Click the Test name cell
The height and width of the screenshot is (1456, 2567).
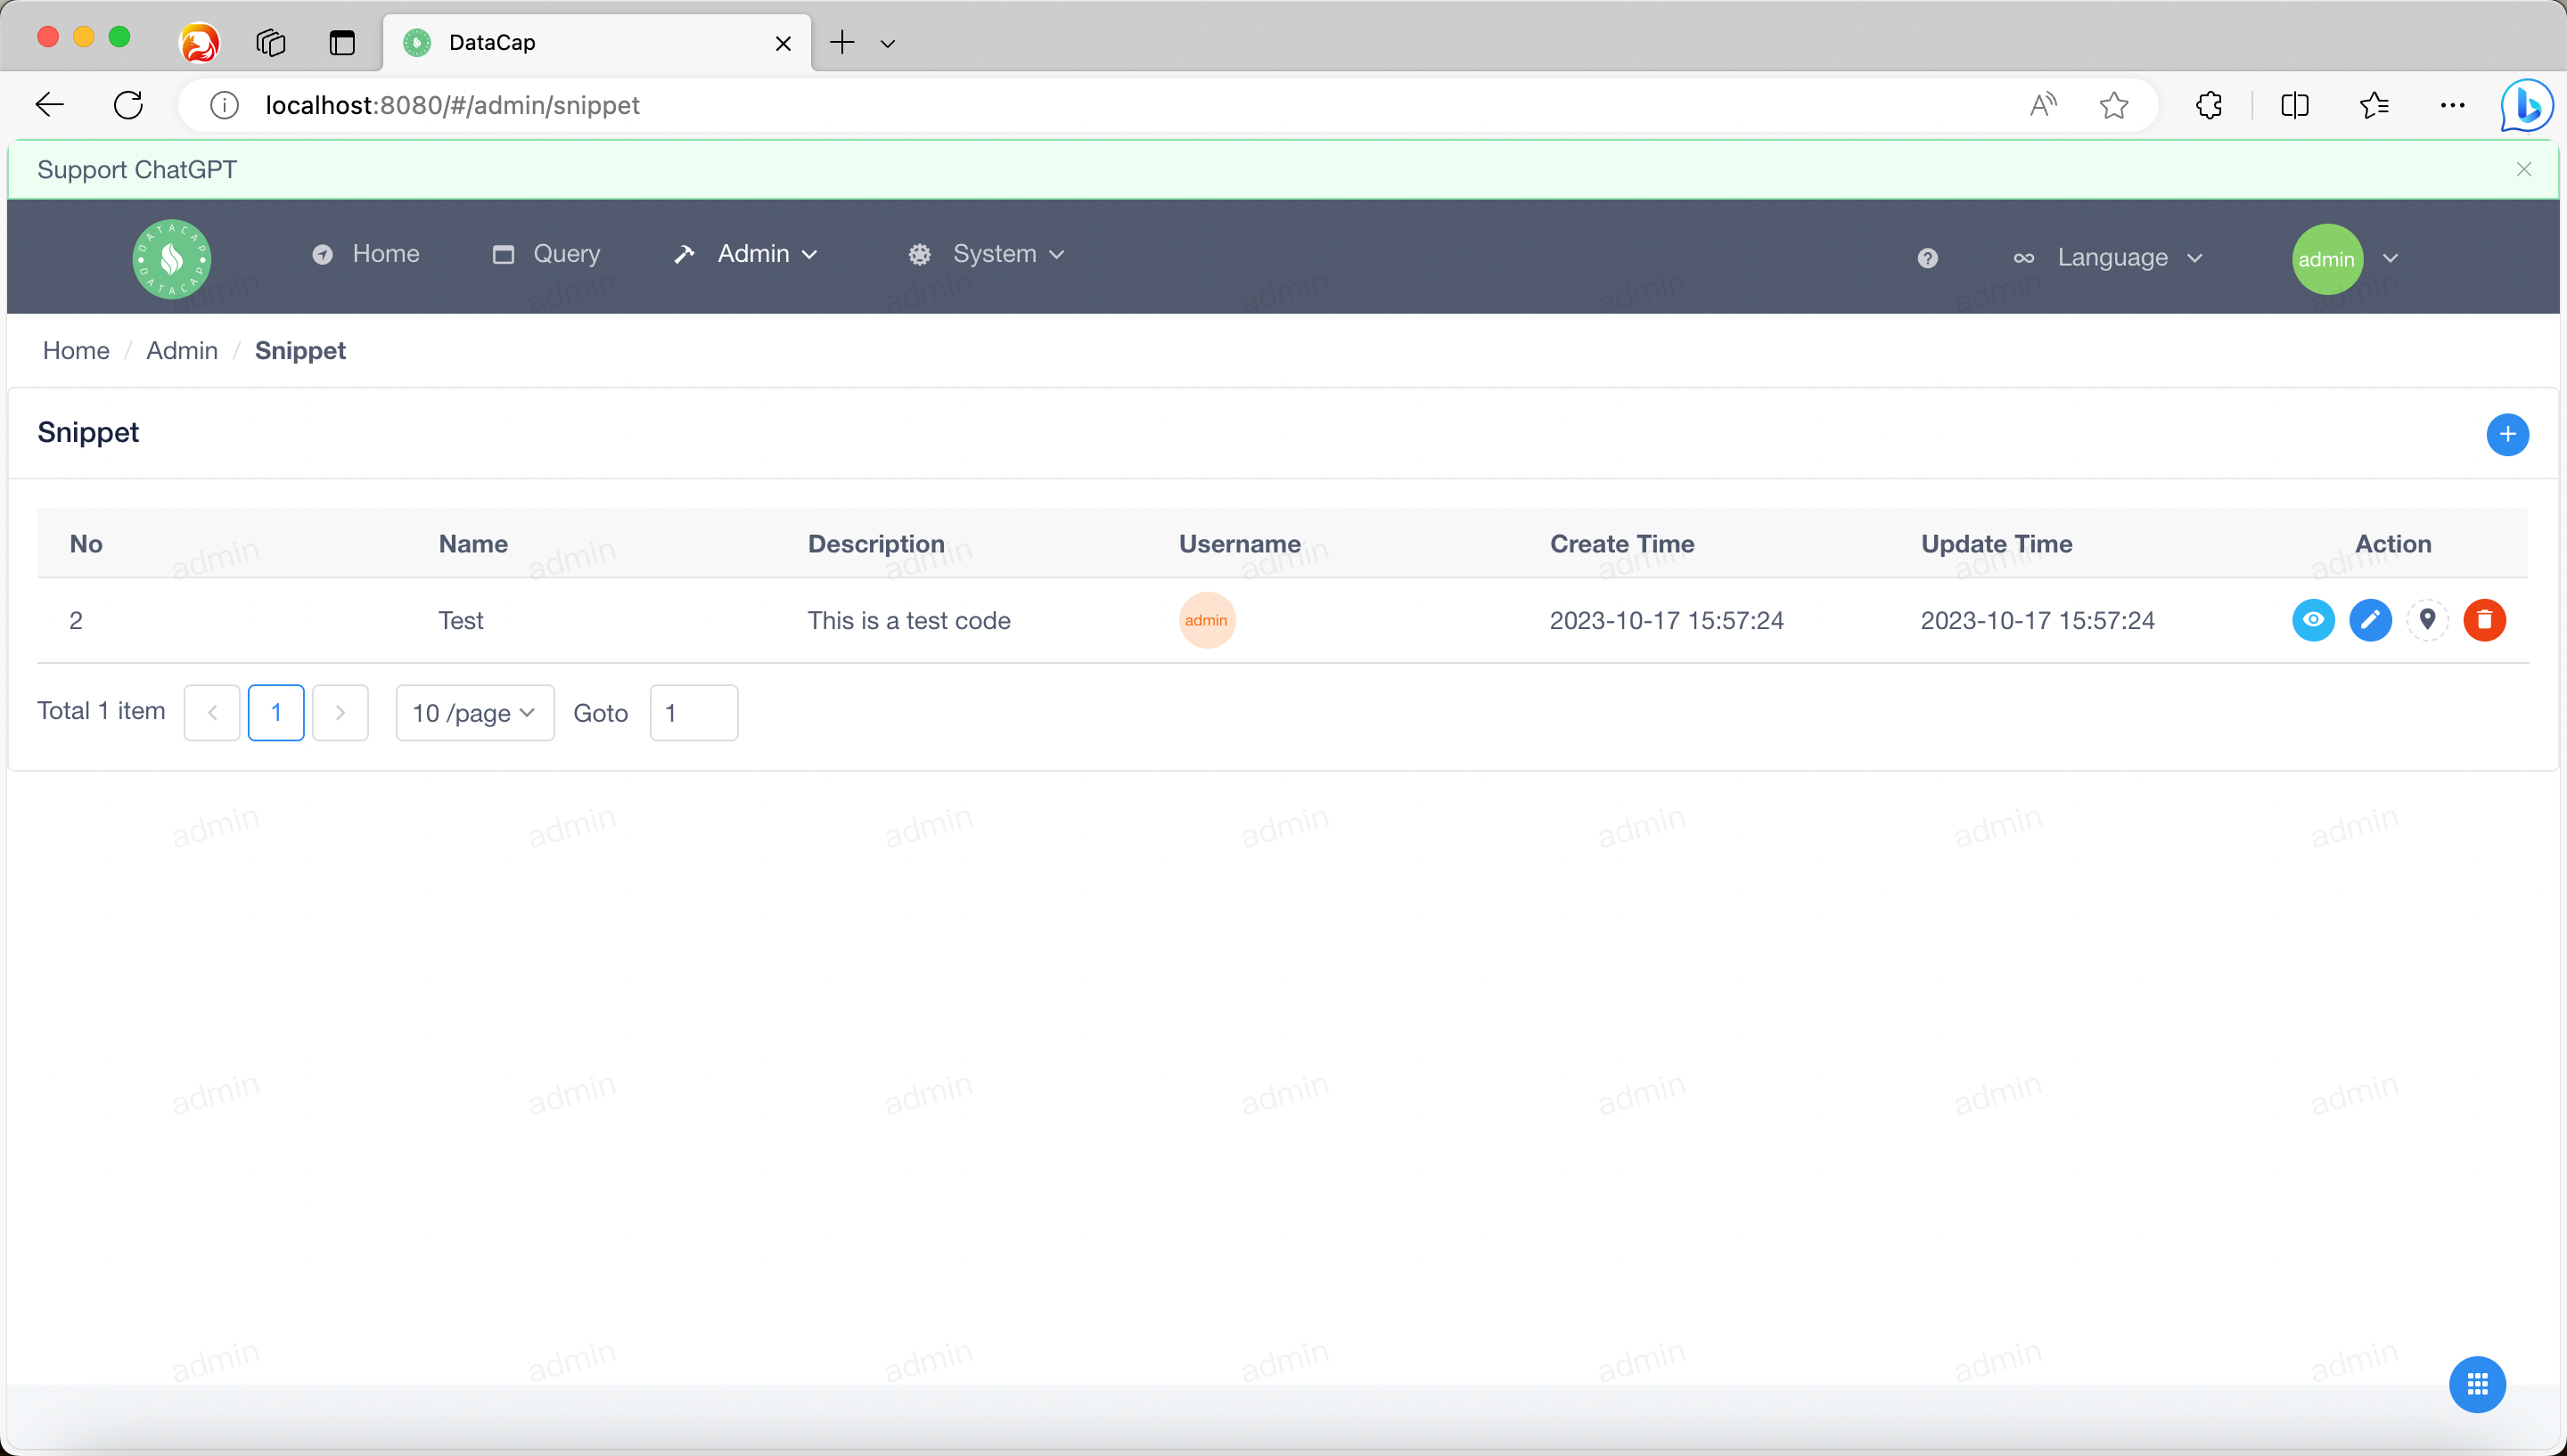[461, 621]
